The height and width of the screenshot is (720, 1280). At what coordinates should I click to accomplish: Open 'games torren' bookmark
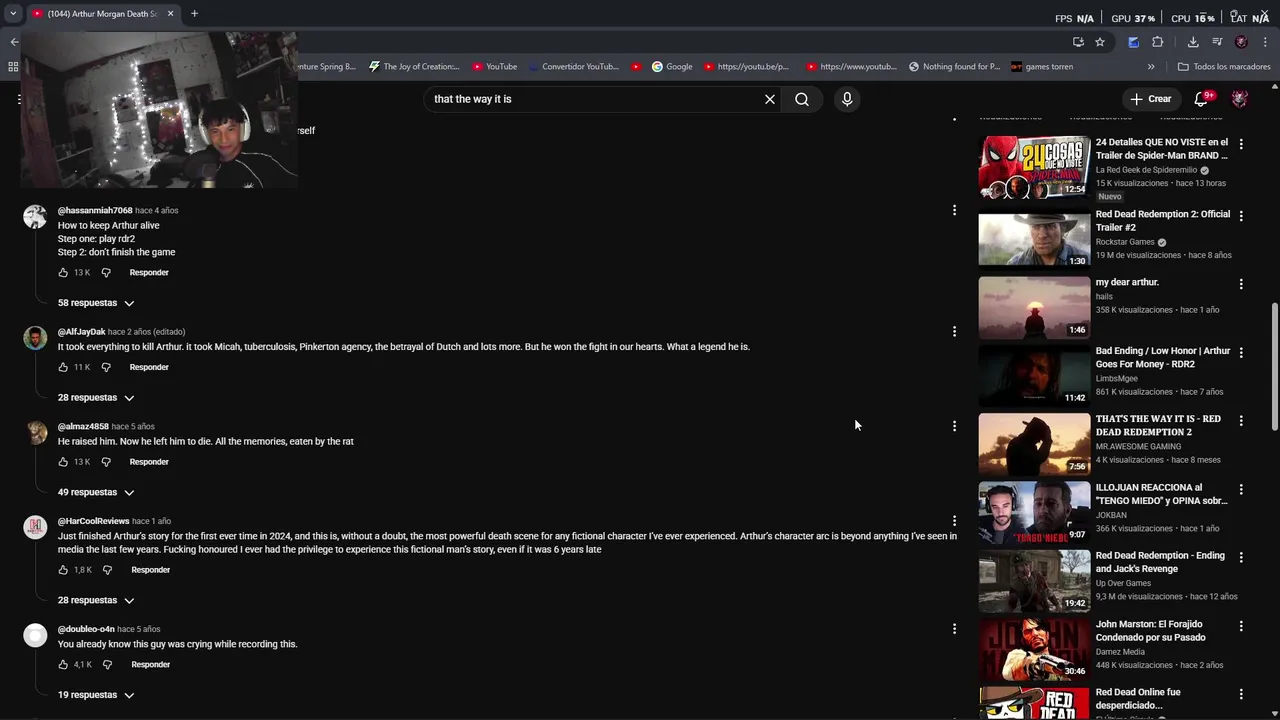[1042, 67]
